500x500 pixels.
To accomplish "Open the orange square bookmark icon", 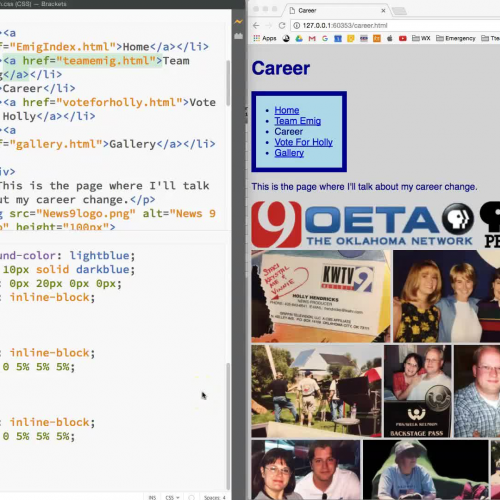I will pyautogui.click(x=377, y=38).
